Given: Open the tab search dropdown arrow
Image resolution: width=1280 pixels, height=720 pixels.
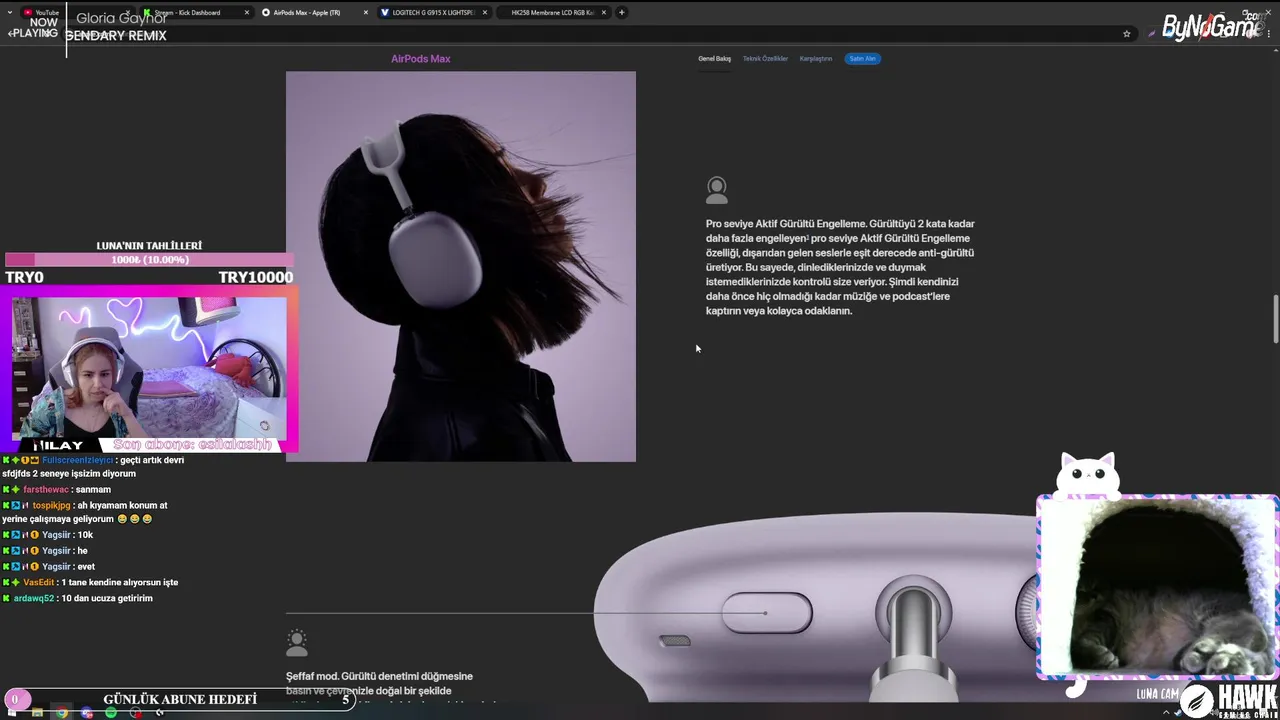Looking at the screenshot, I should pyautogui.click(x=9, y=13).
